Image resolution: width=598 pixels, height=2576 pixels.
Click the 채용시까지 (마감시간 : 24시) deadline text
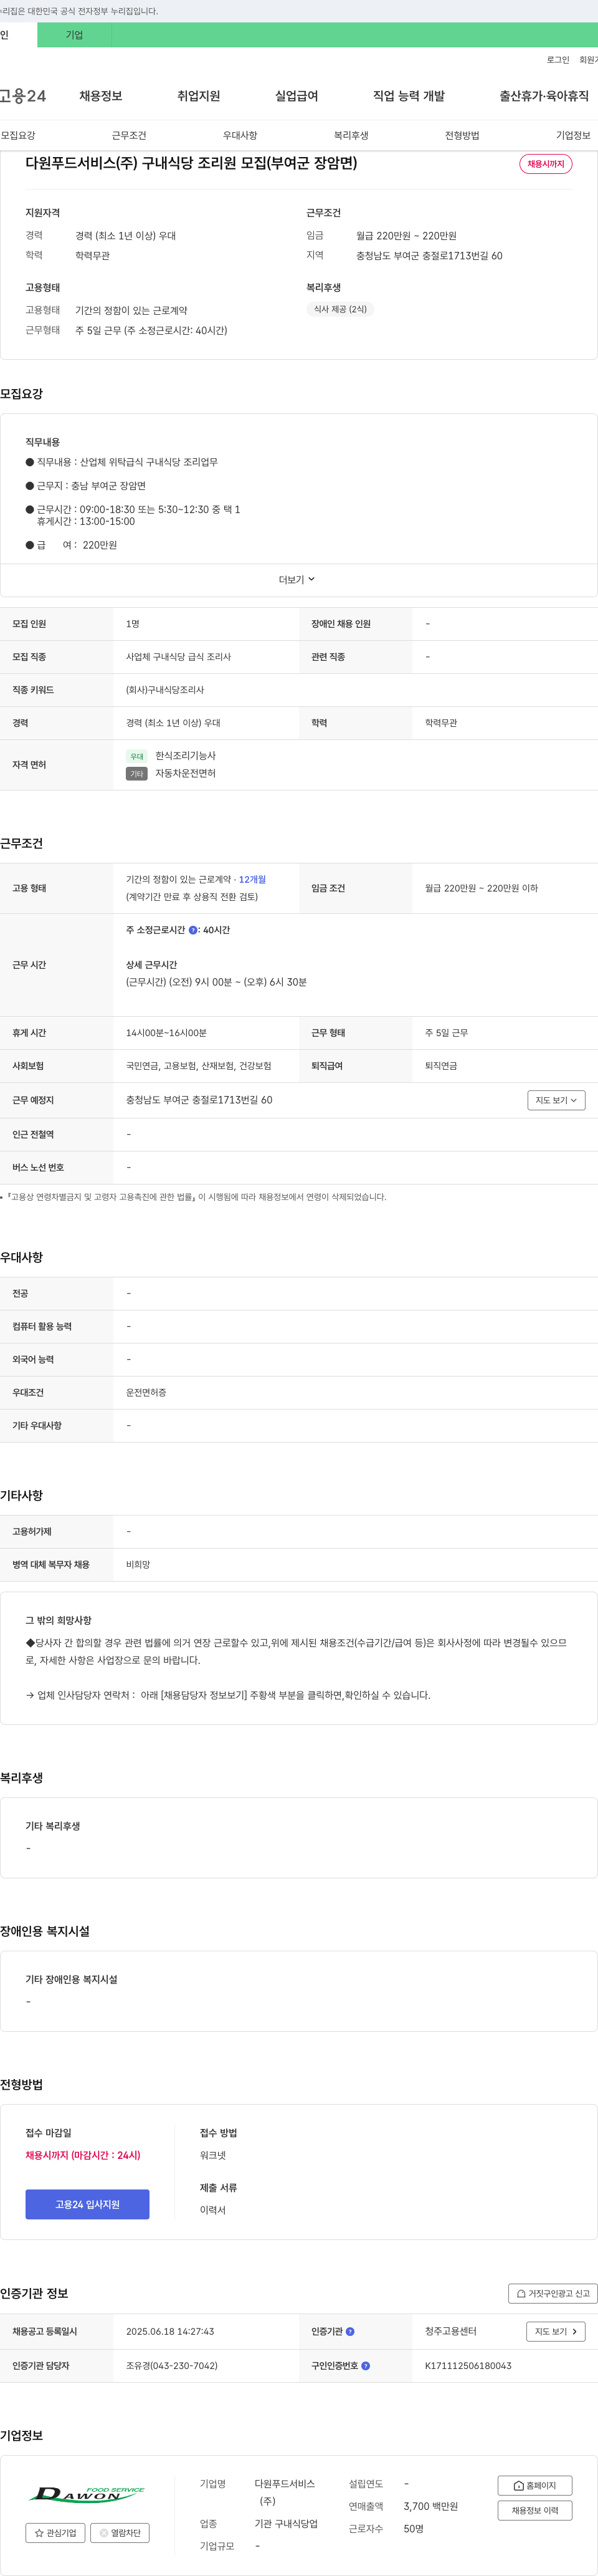pos(83,2155)
